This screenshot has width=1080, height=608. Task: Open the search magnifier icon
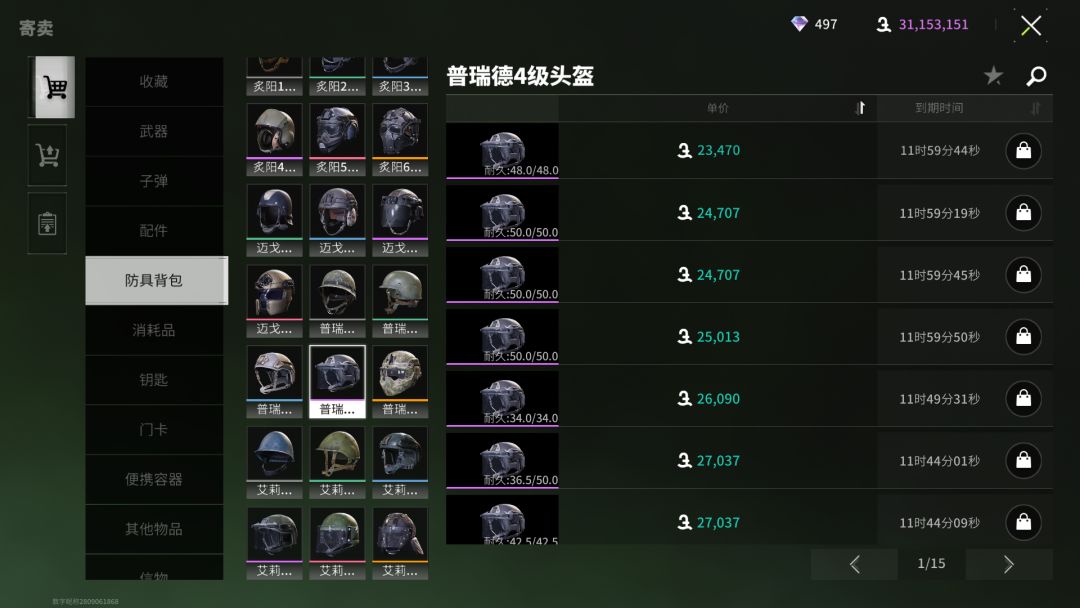(1036, 76)
